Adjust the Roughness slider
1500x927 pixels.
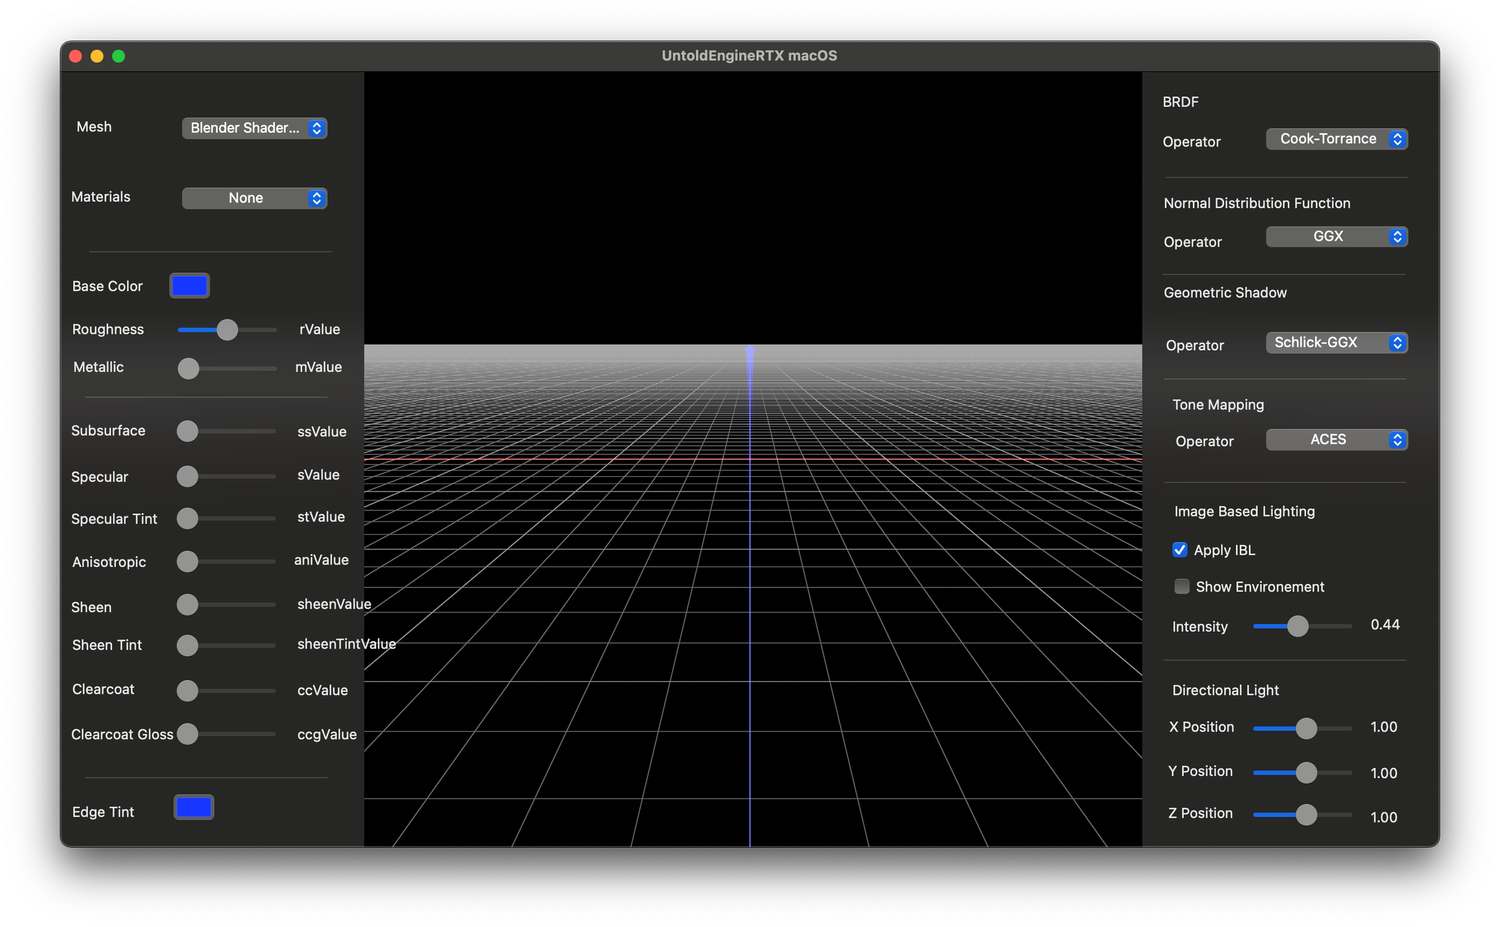tap(227, 329)
